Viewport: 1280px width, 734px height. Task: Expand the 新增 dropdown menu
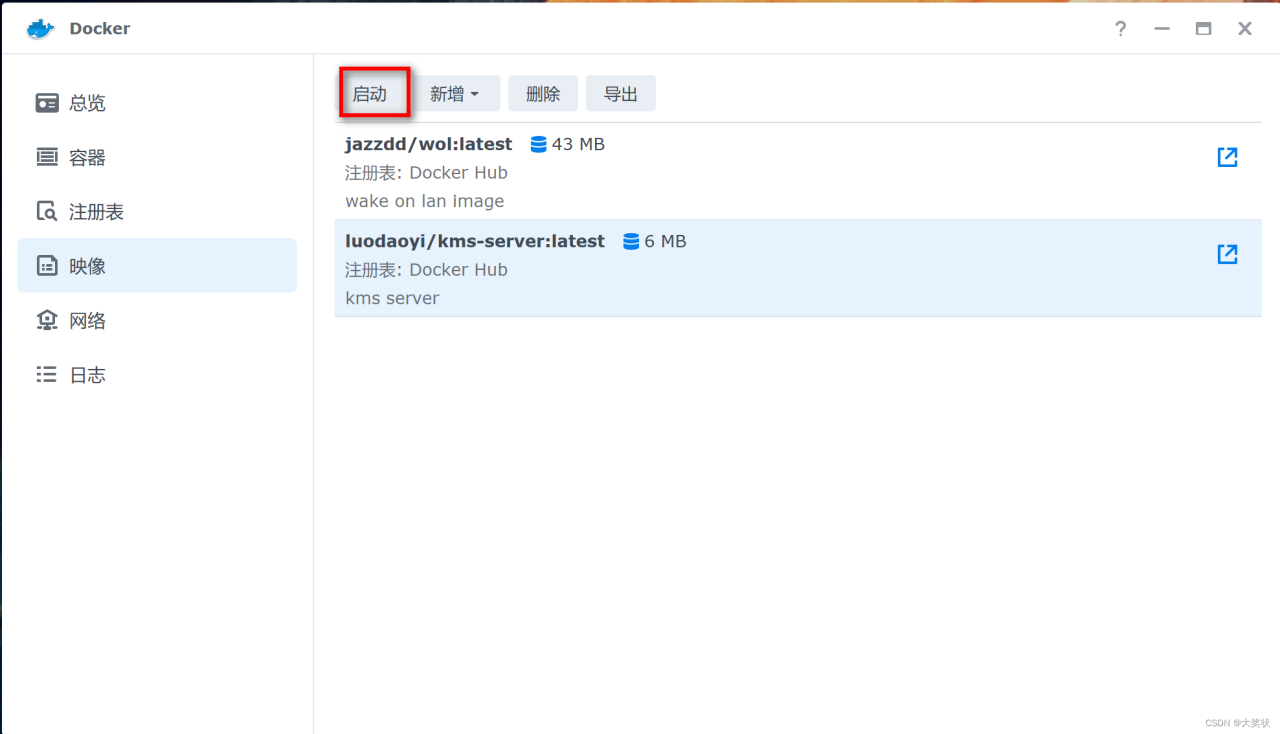[457, 93]
